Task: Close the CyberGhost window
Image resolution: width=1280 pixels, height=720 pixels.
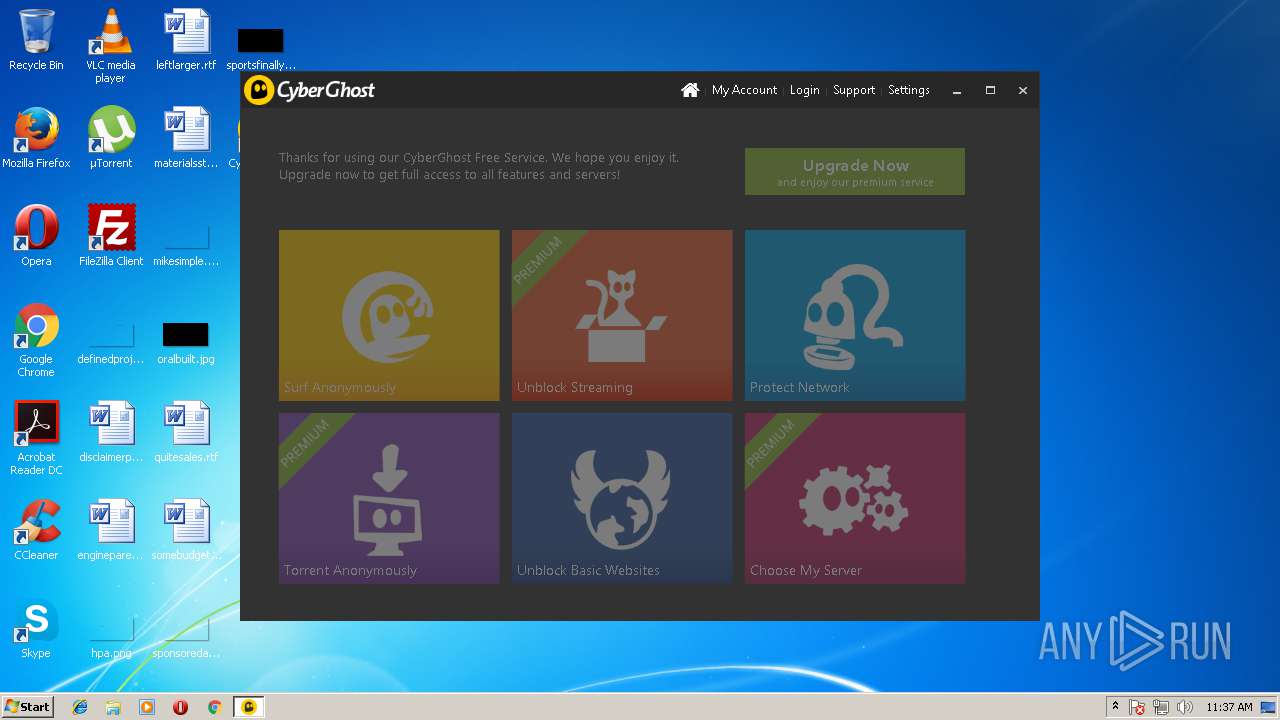Action: click(x=1023, y=90)
